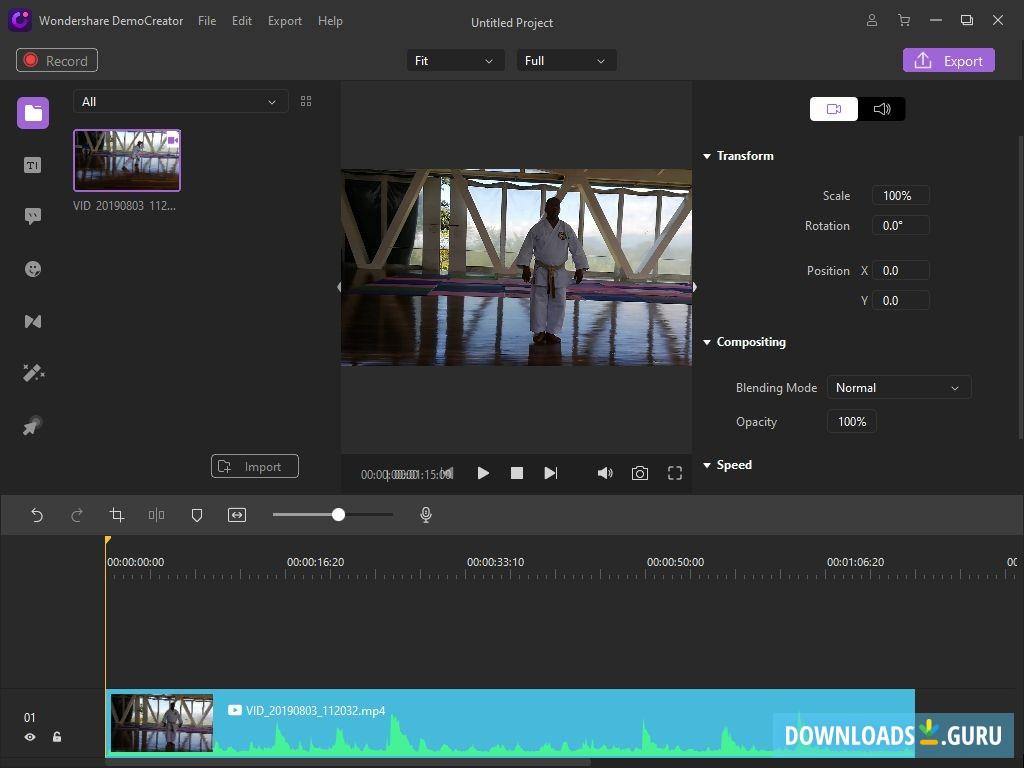Open the Stickers smiley panel
1024x768 pixels.
[33, 269]
